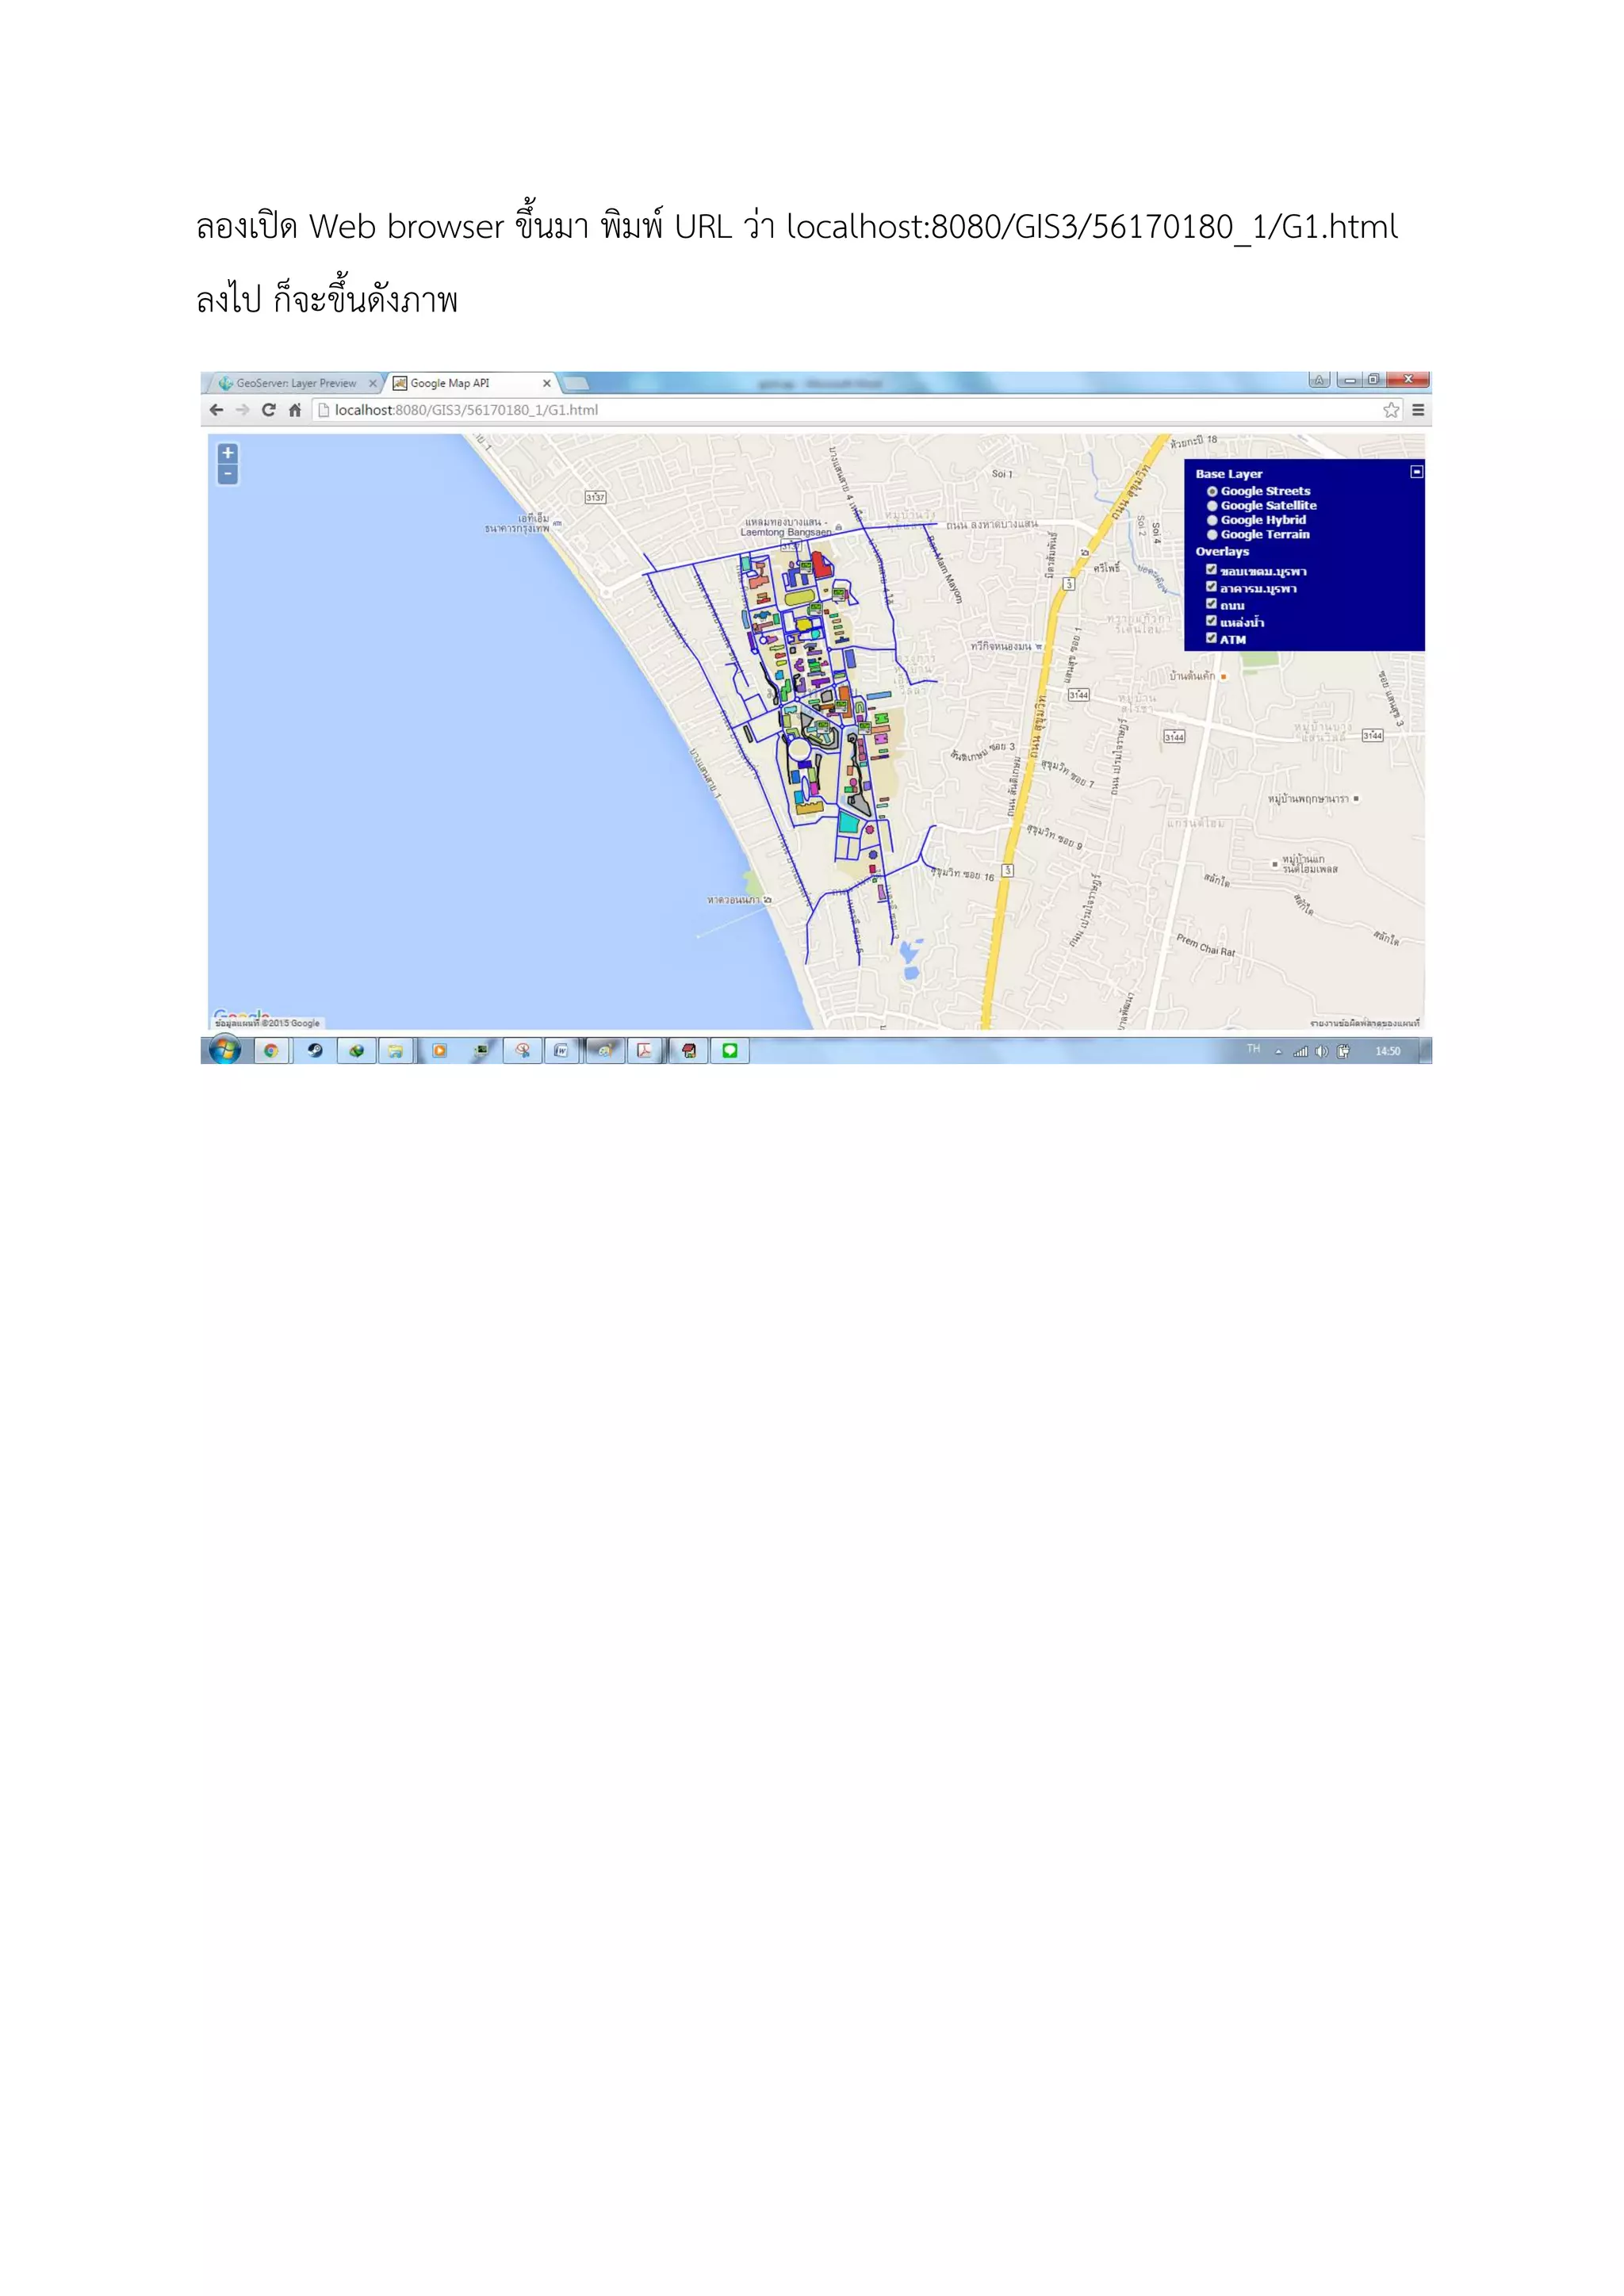Toggle the ขอบเขตม.บูรพา overlay checkbox
This screenshot has width=1624, height=2296.
[x=1211, y=570]
